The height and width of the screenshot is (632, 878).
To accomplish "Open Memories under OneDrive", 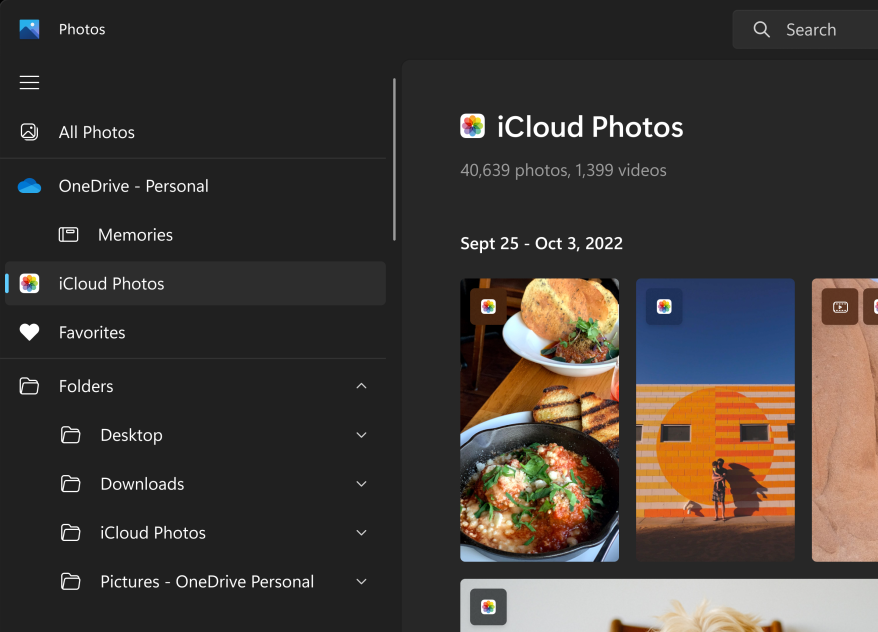I will pyautogui.click(x=135, y=234).
